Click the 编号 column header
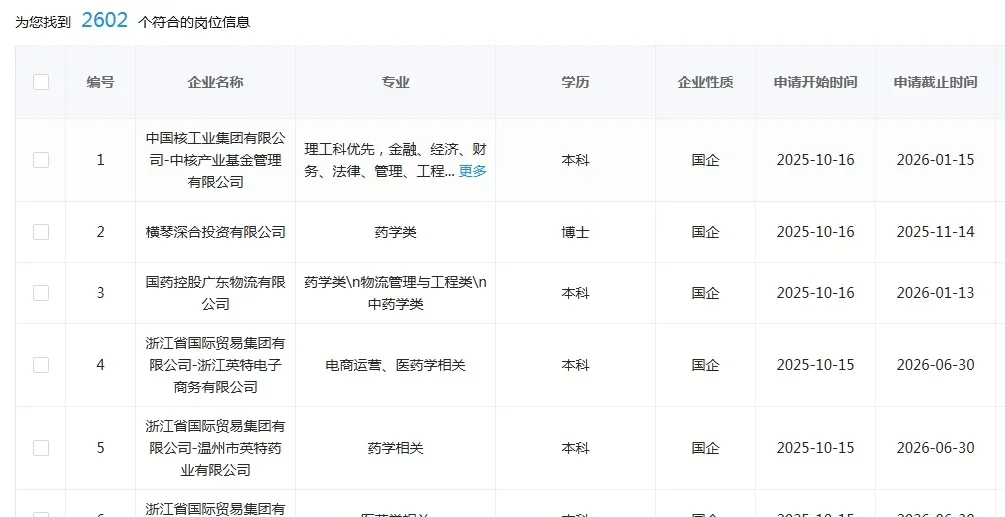Image resolution: width=1005 pixels, height=517 pixels. [101, 82]
